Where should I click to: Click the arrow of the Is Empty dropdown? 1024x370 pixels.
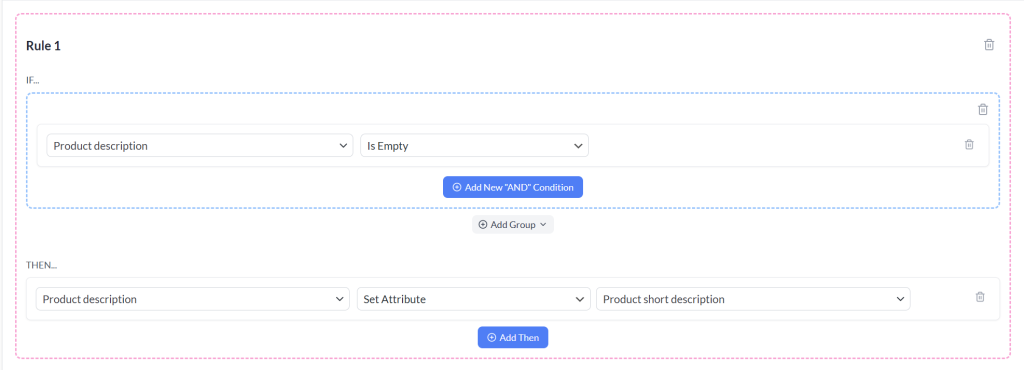pos(578,146)
